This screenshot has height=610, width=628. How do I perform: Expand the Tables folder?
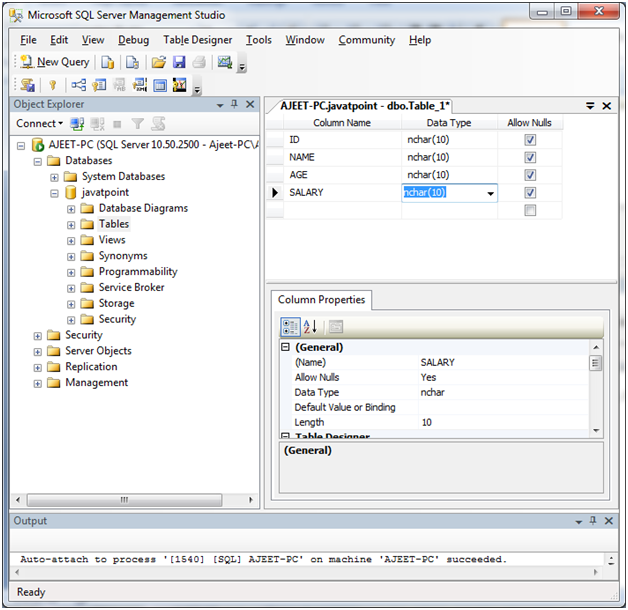[71, 225]
